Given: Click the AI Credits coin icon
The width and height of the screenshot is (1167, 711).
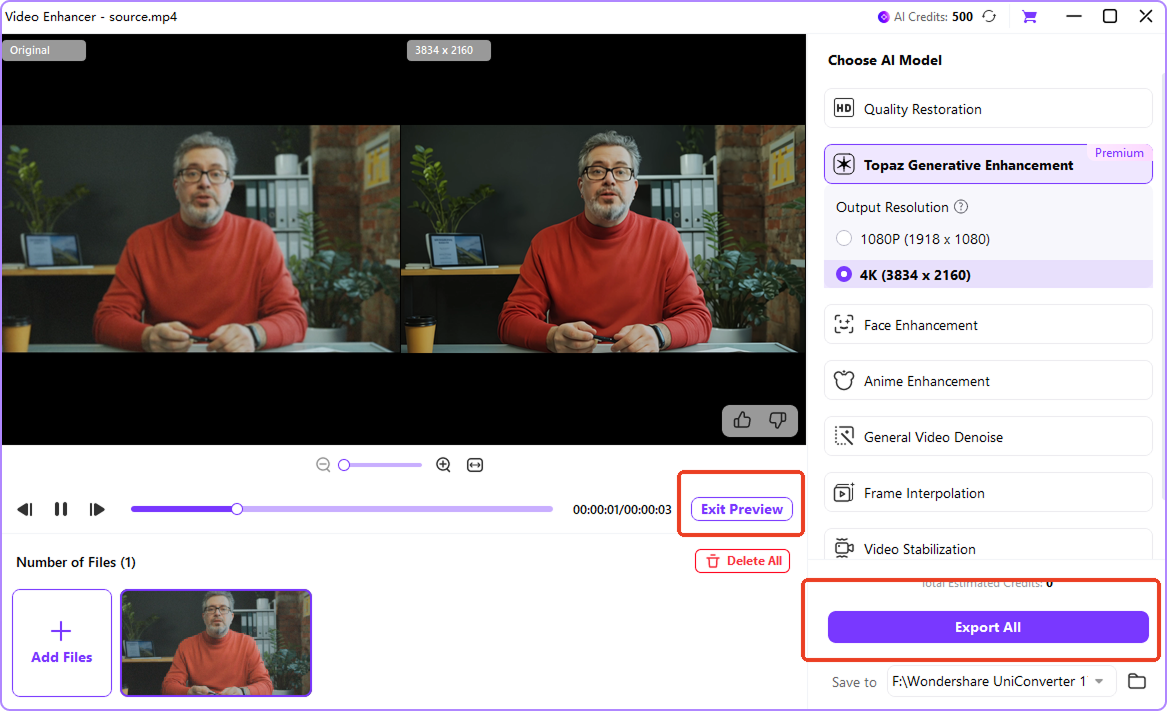Looking at the screenshot, I should pos(883,16).
